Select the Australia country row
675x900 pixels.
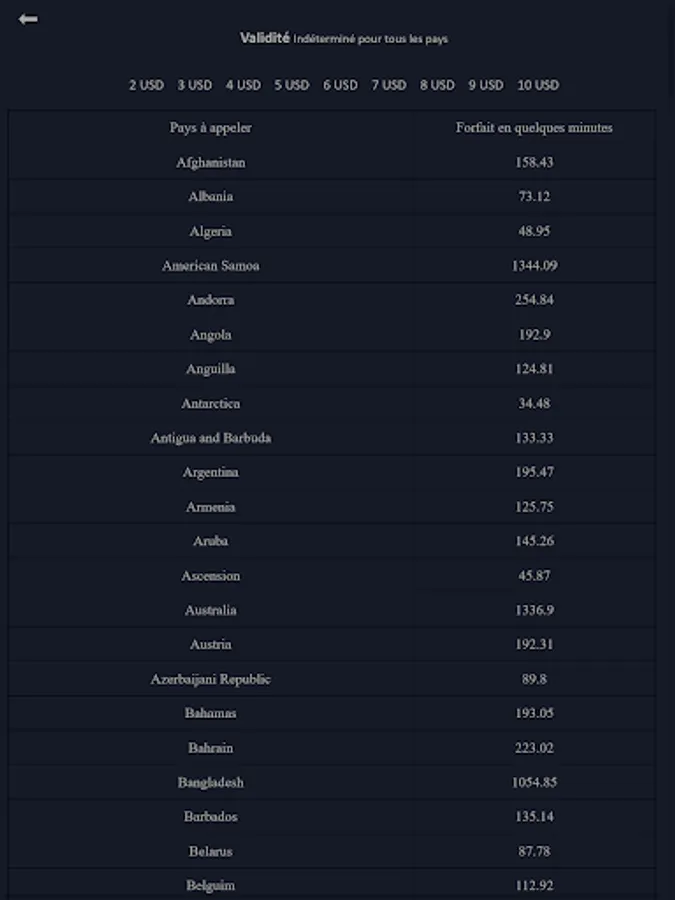click(x=211, y=610)
